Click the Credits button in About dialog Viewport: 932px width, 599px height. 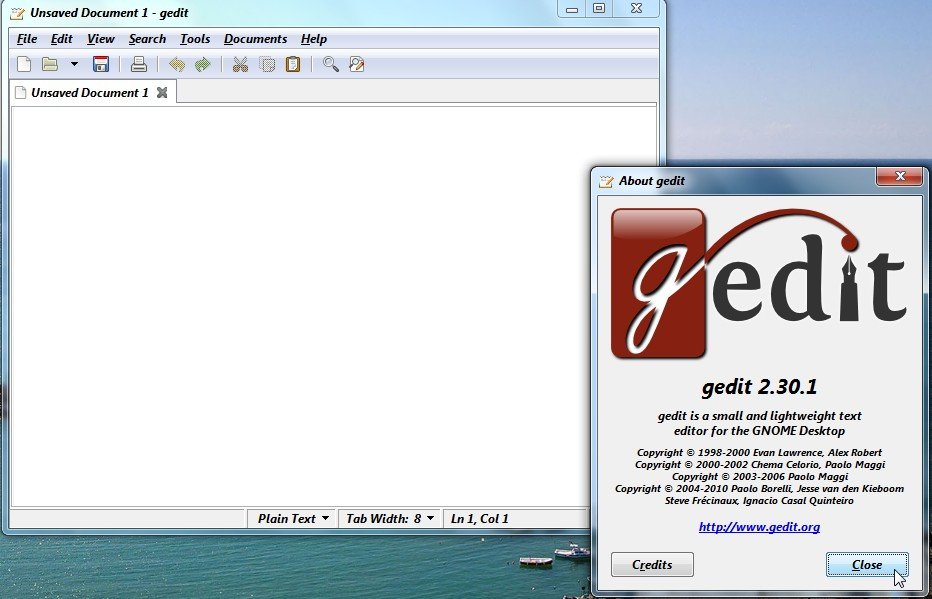tap(652, 565)
